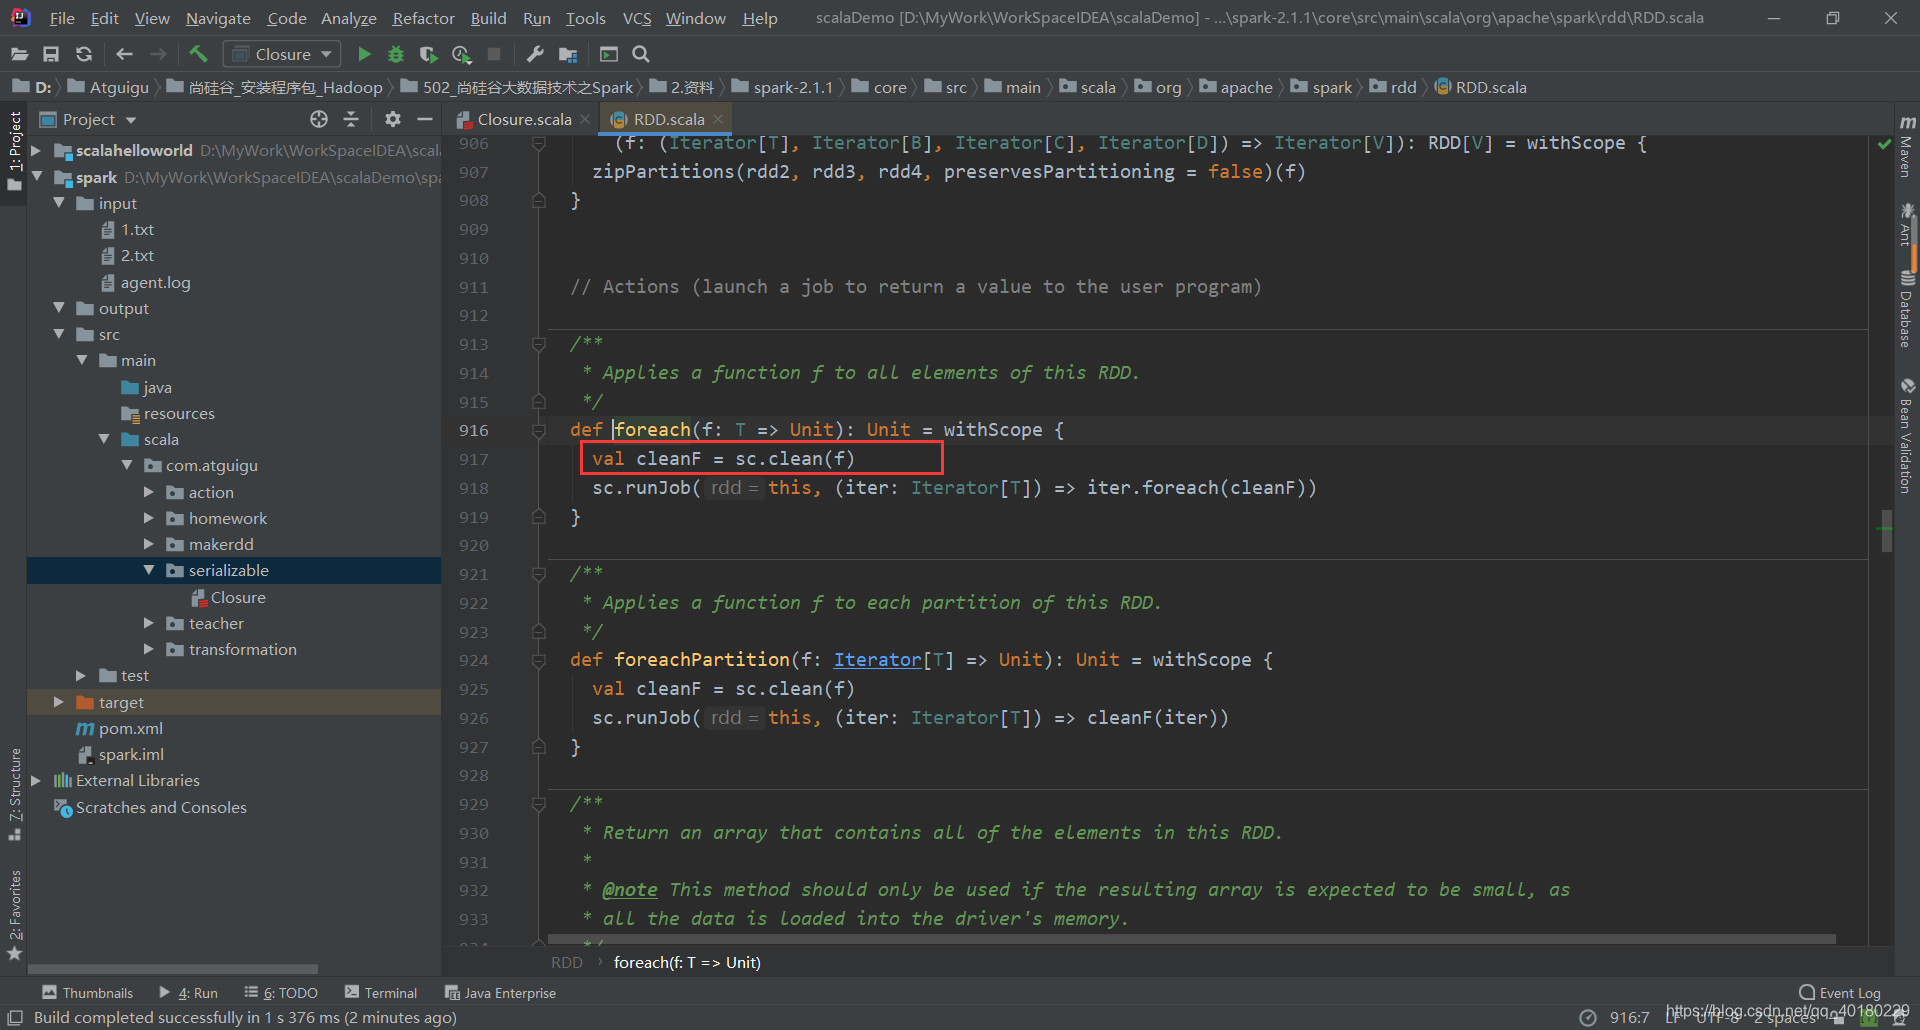
Task: Open the Bean Validation tool window
Action: point(1907,436)
